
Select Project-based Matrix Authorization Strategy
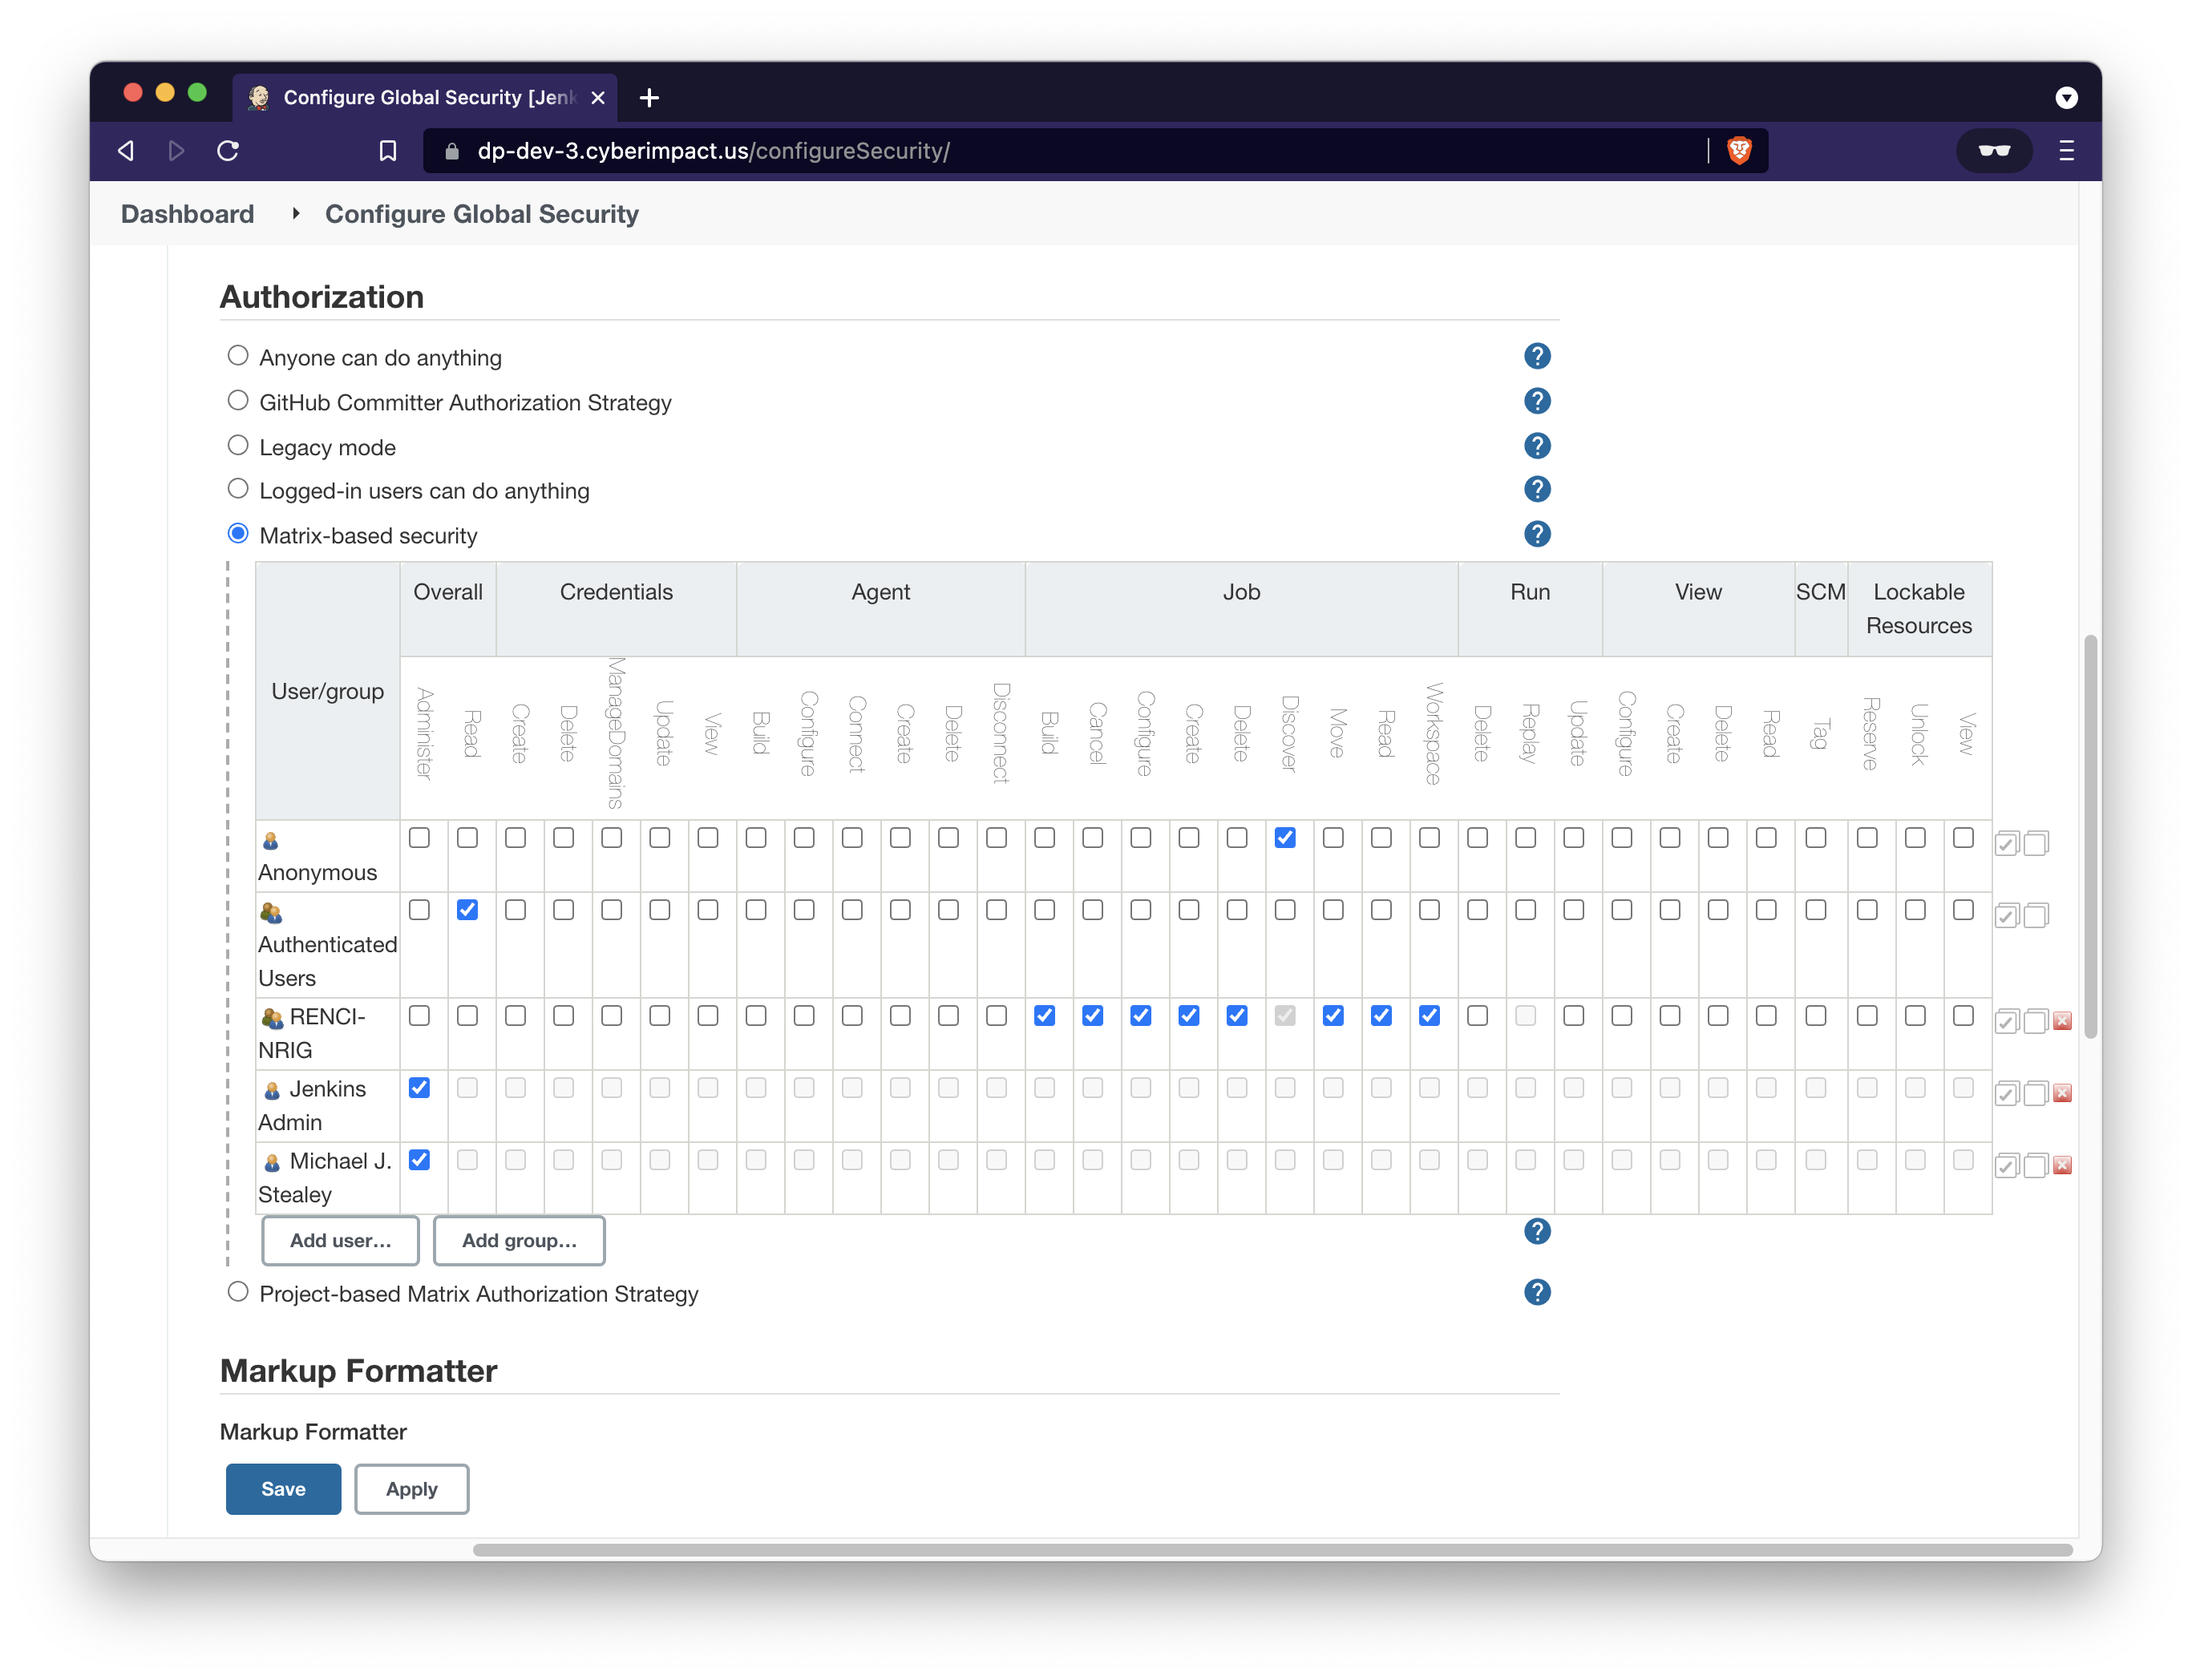point(238,1291)
